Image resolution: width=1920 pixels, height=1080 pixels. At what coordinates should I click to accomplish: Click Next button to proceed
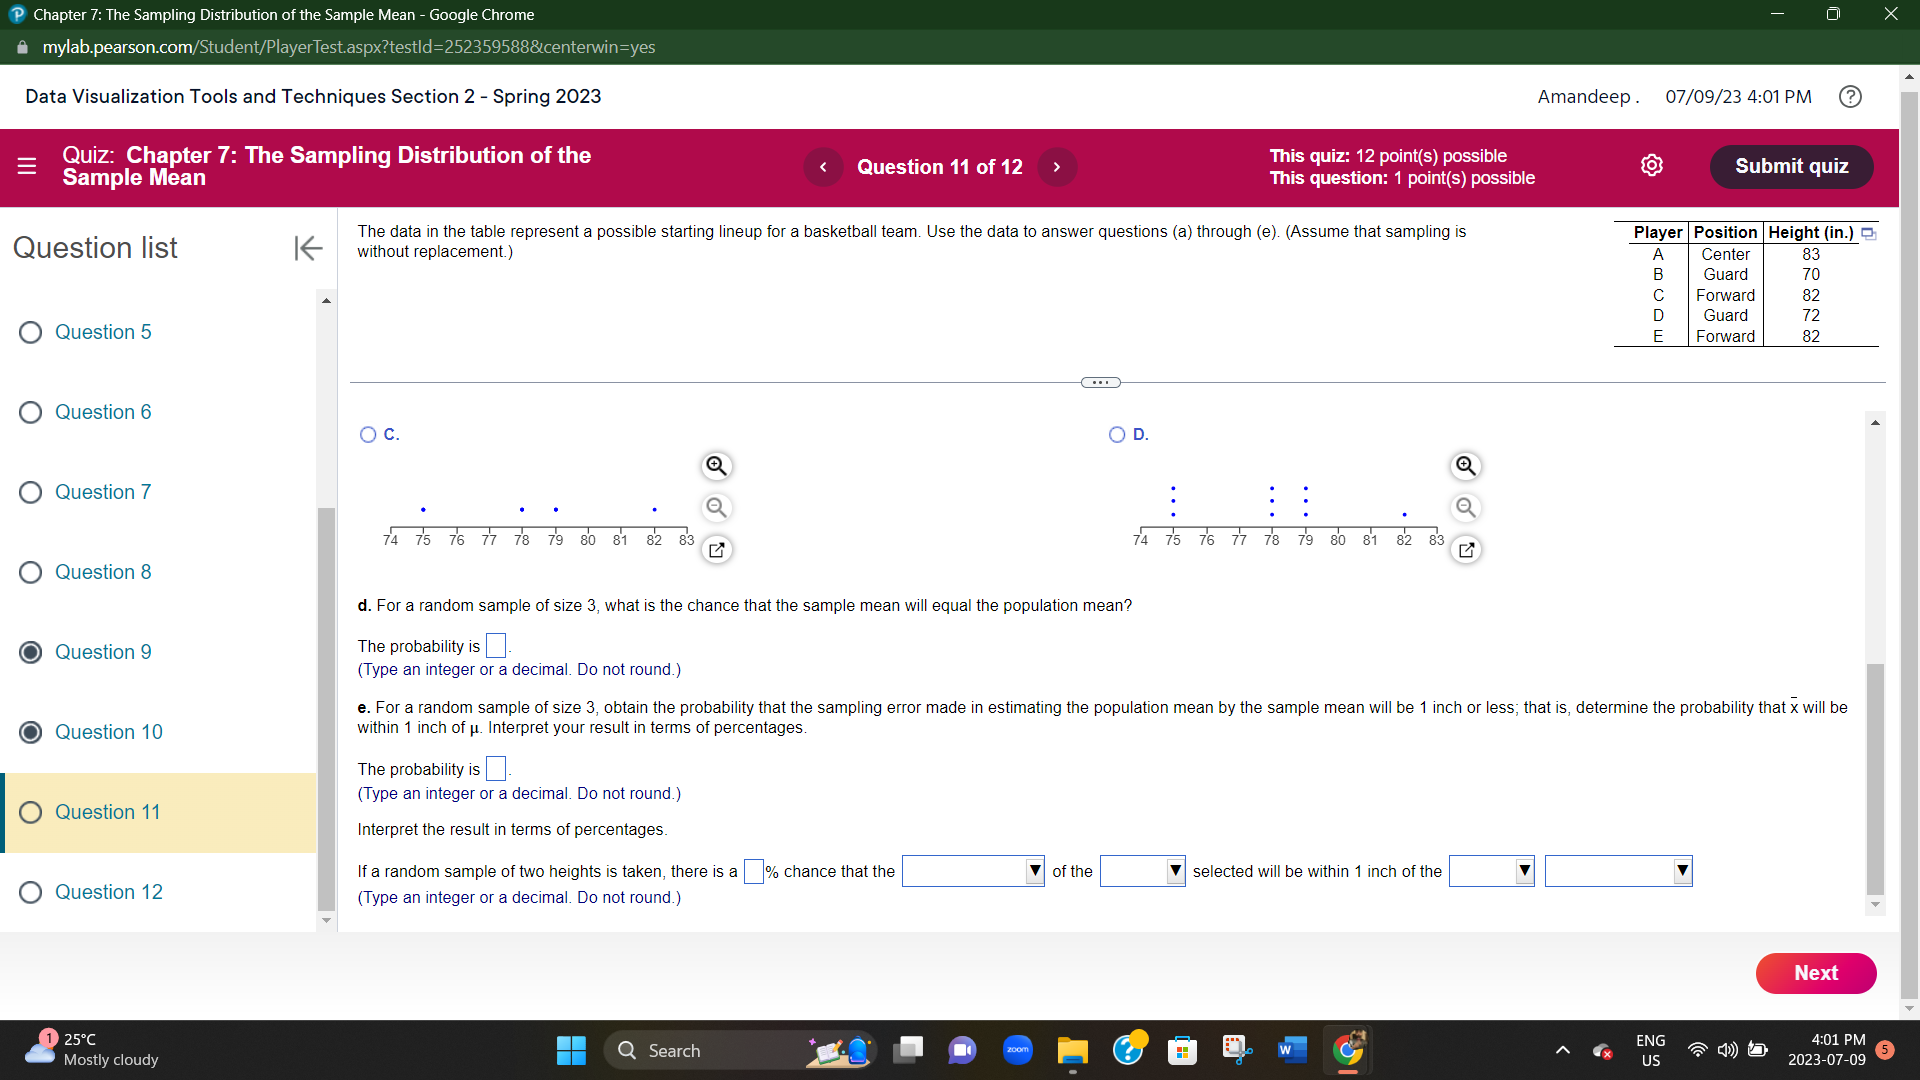[x=1817, y=972]
